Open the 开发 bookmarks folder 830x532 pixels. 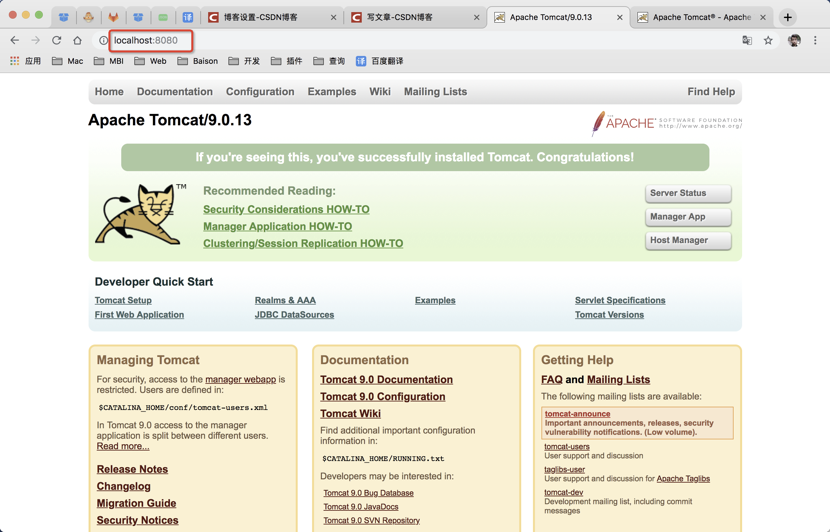pos(244,61)
